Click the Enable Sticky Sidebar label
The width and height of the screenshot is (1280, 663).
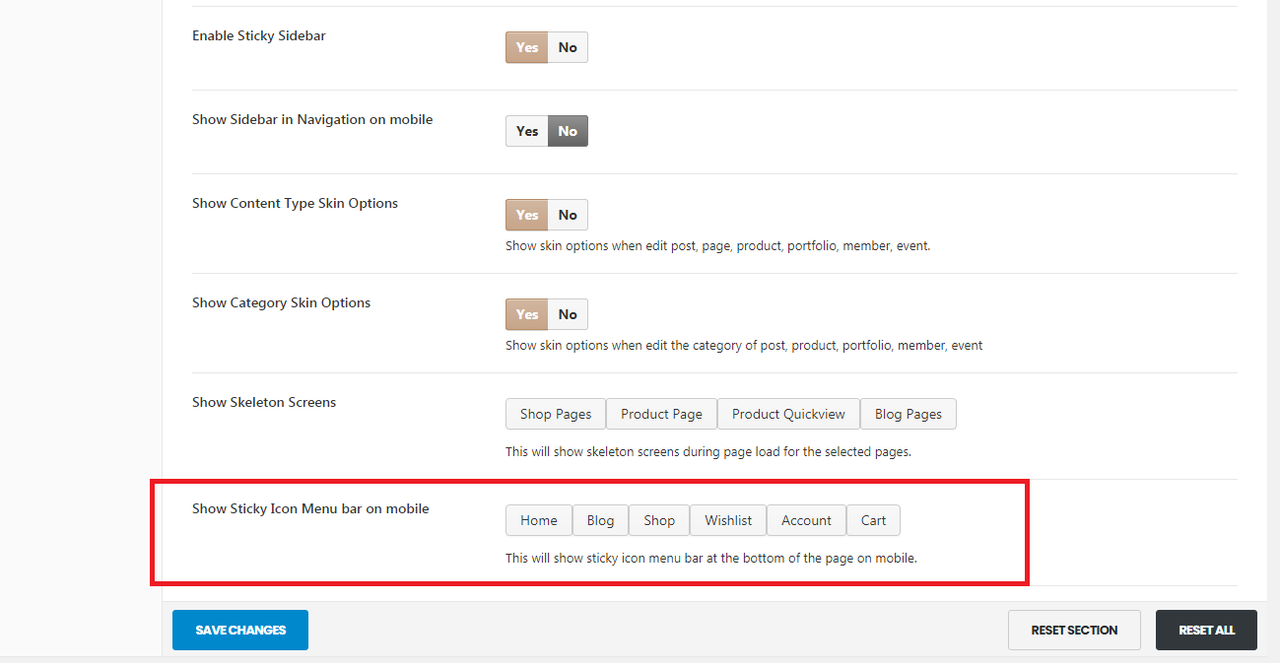[259, 36]
